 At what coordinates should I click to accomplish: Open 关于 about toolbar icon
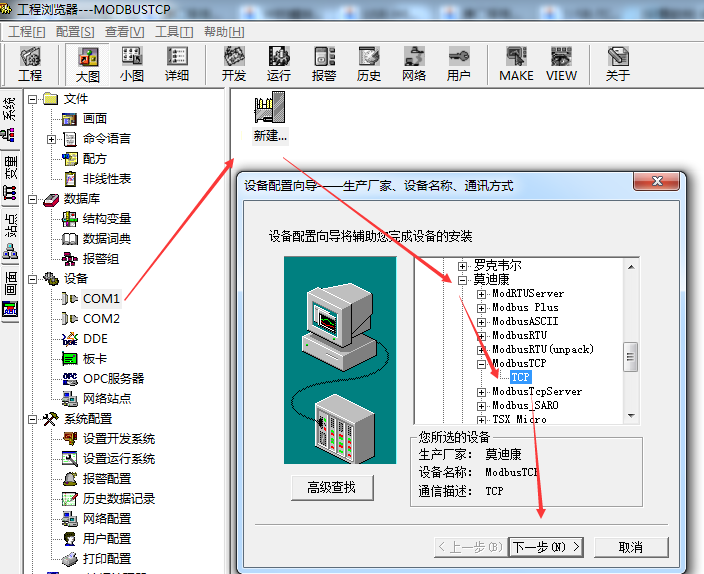pyautogui.click(x=618, y=64)
